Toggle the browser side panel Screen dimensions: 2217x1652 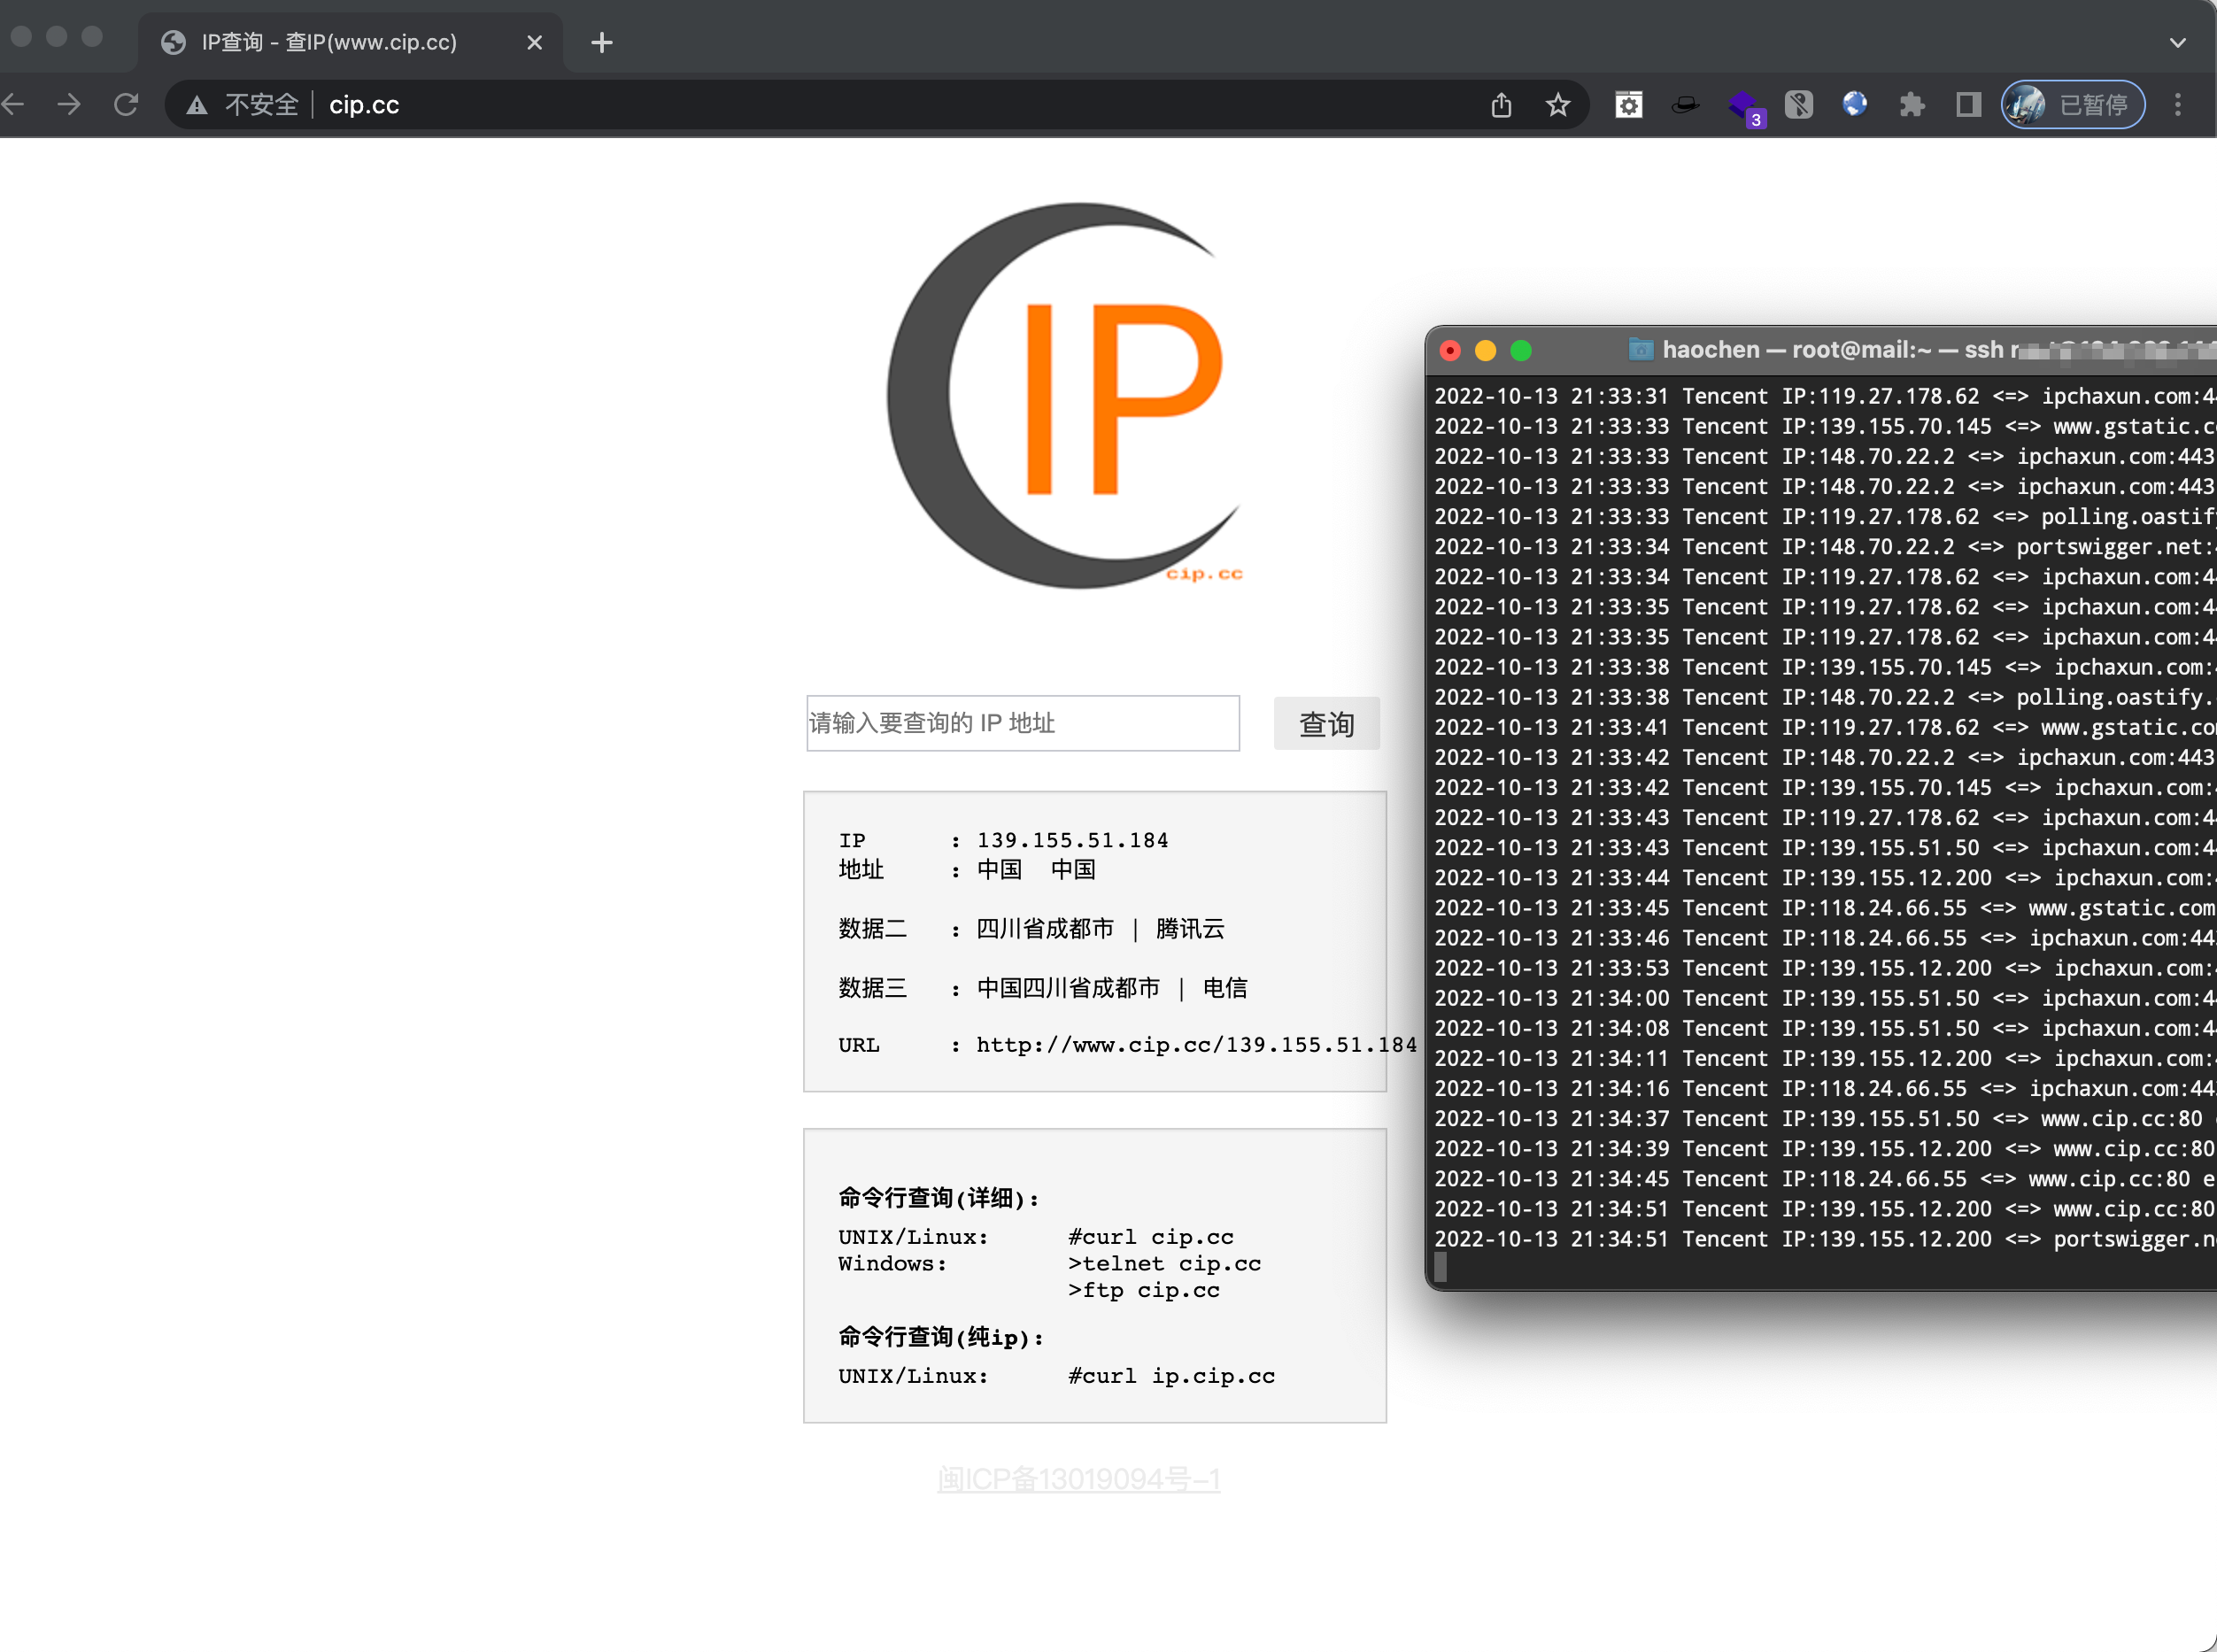(1968, 105)
